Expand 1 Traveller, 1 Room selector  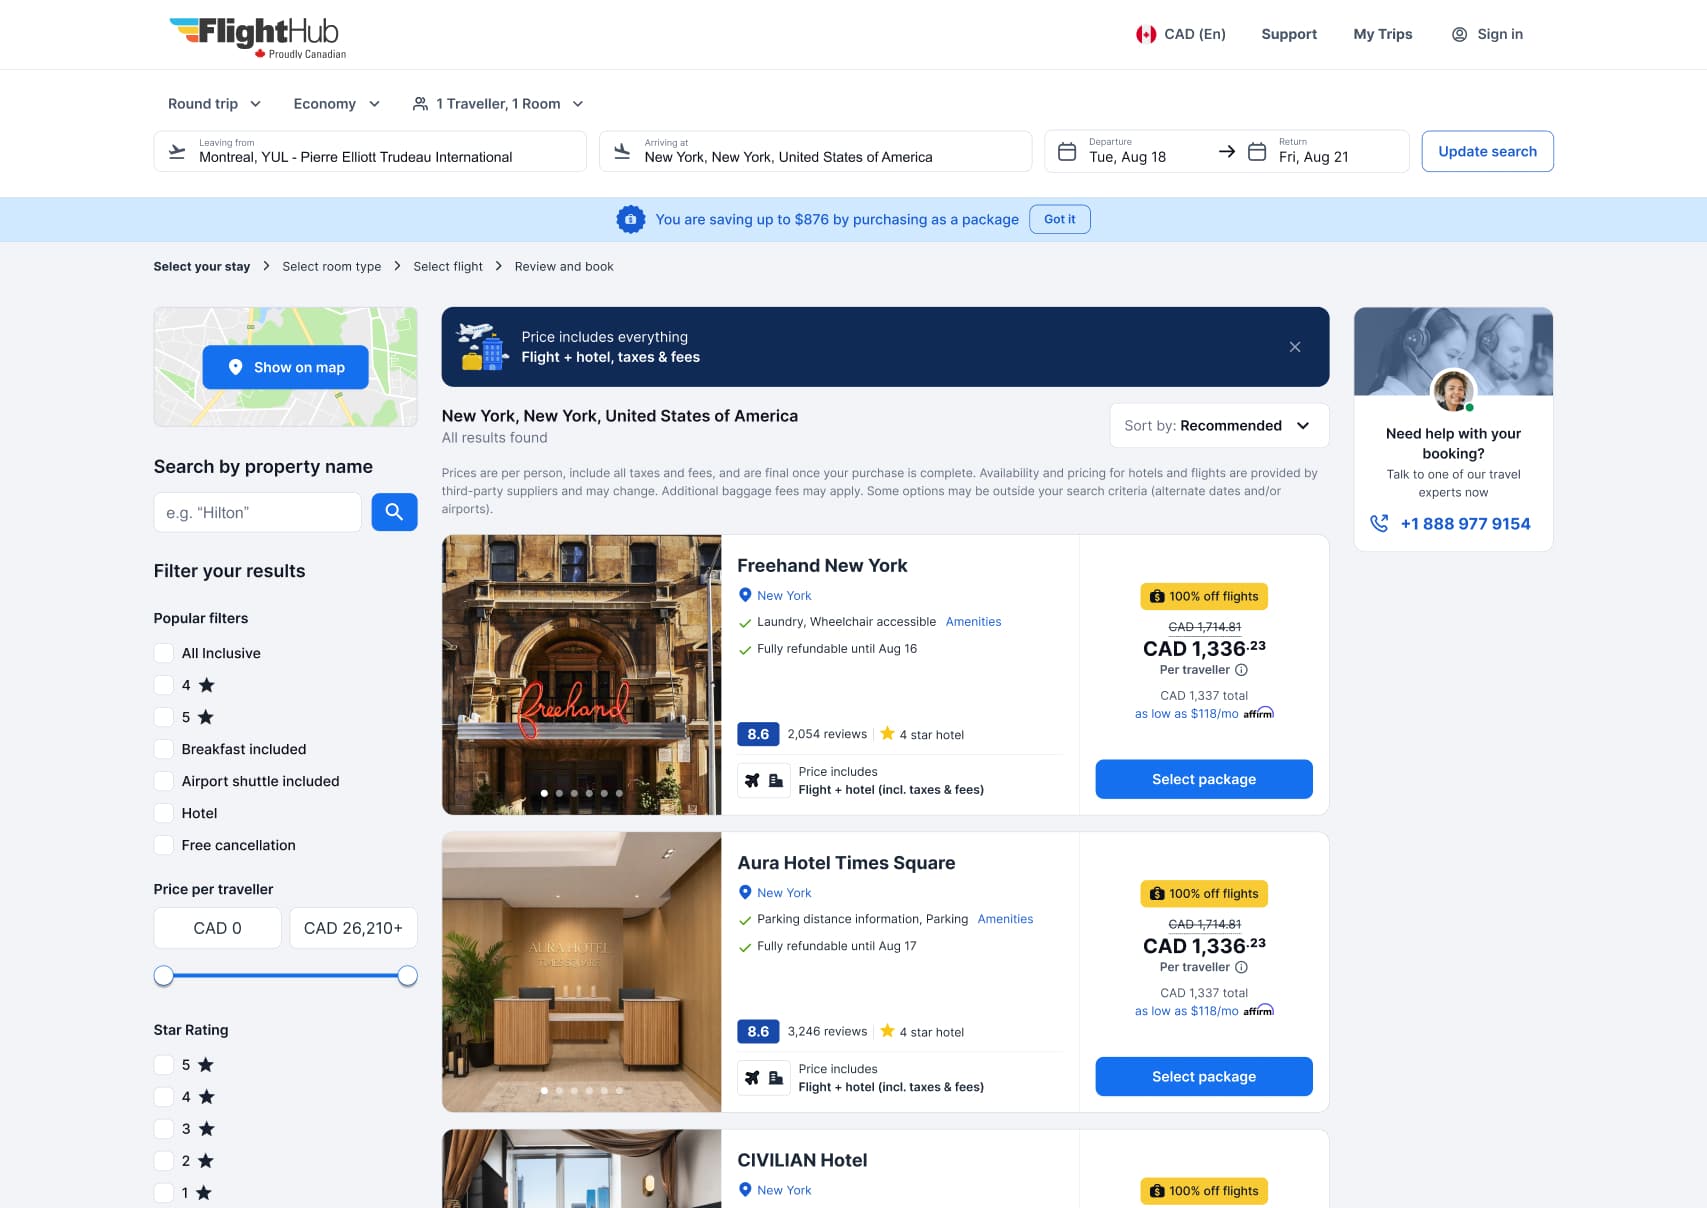tap(498, 104)
